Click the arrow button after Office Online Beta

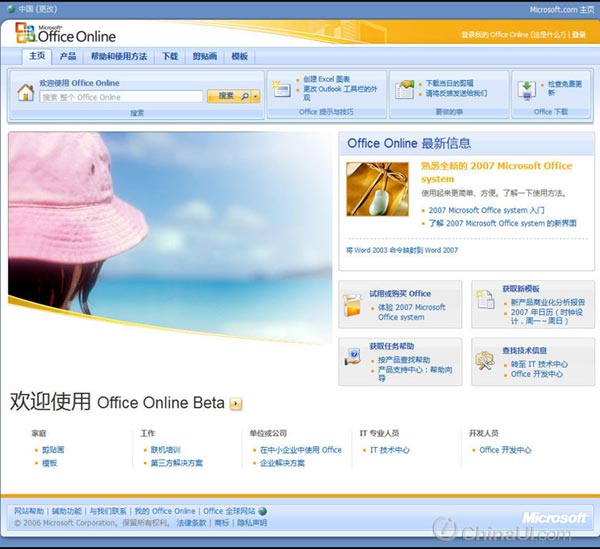pyautogui.click(x=236, y=404)
